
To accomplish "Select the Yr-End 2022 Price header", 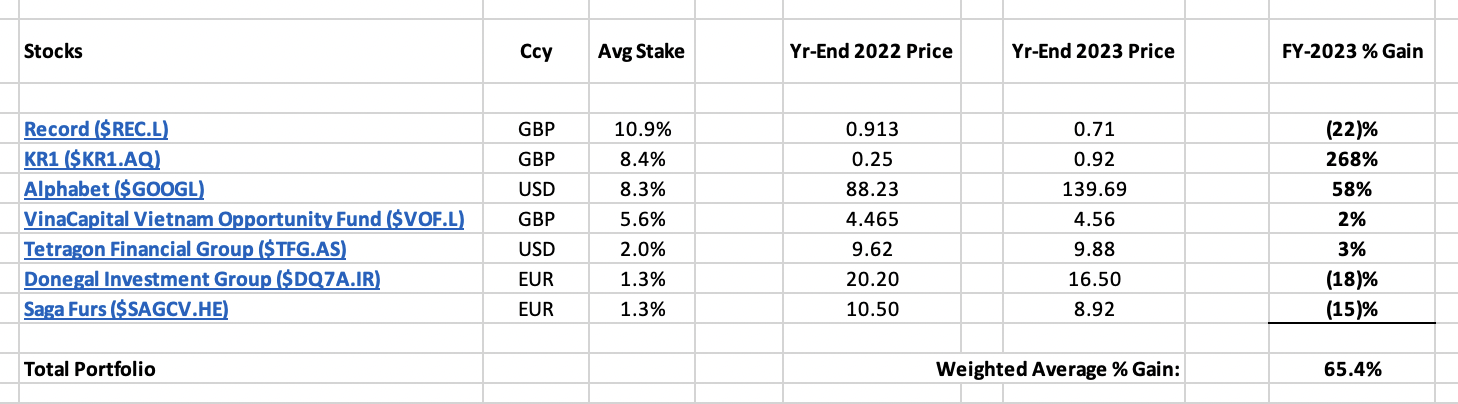I will click(871, 51).
